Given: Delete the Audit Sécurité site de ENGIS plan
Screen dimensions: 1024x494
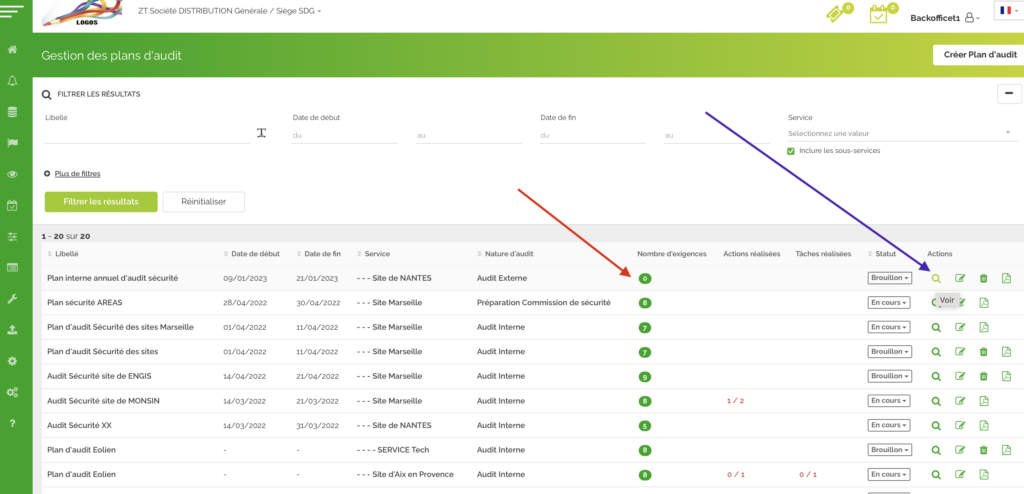Looking at the screenshot, I should coord(983,376).
